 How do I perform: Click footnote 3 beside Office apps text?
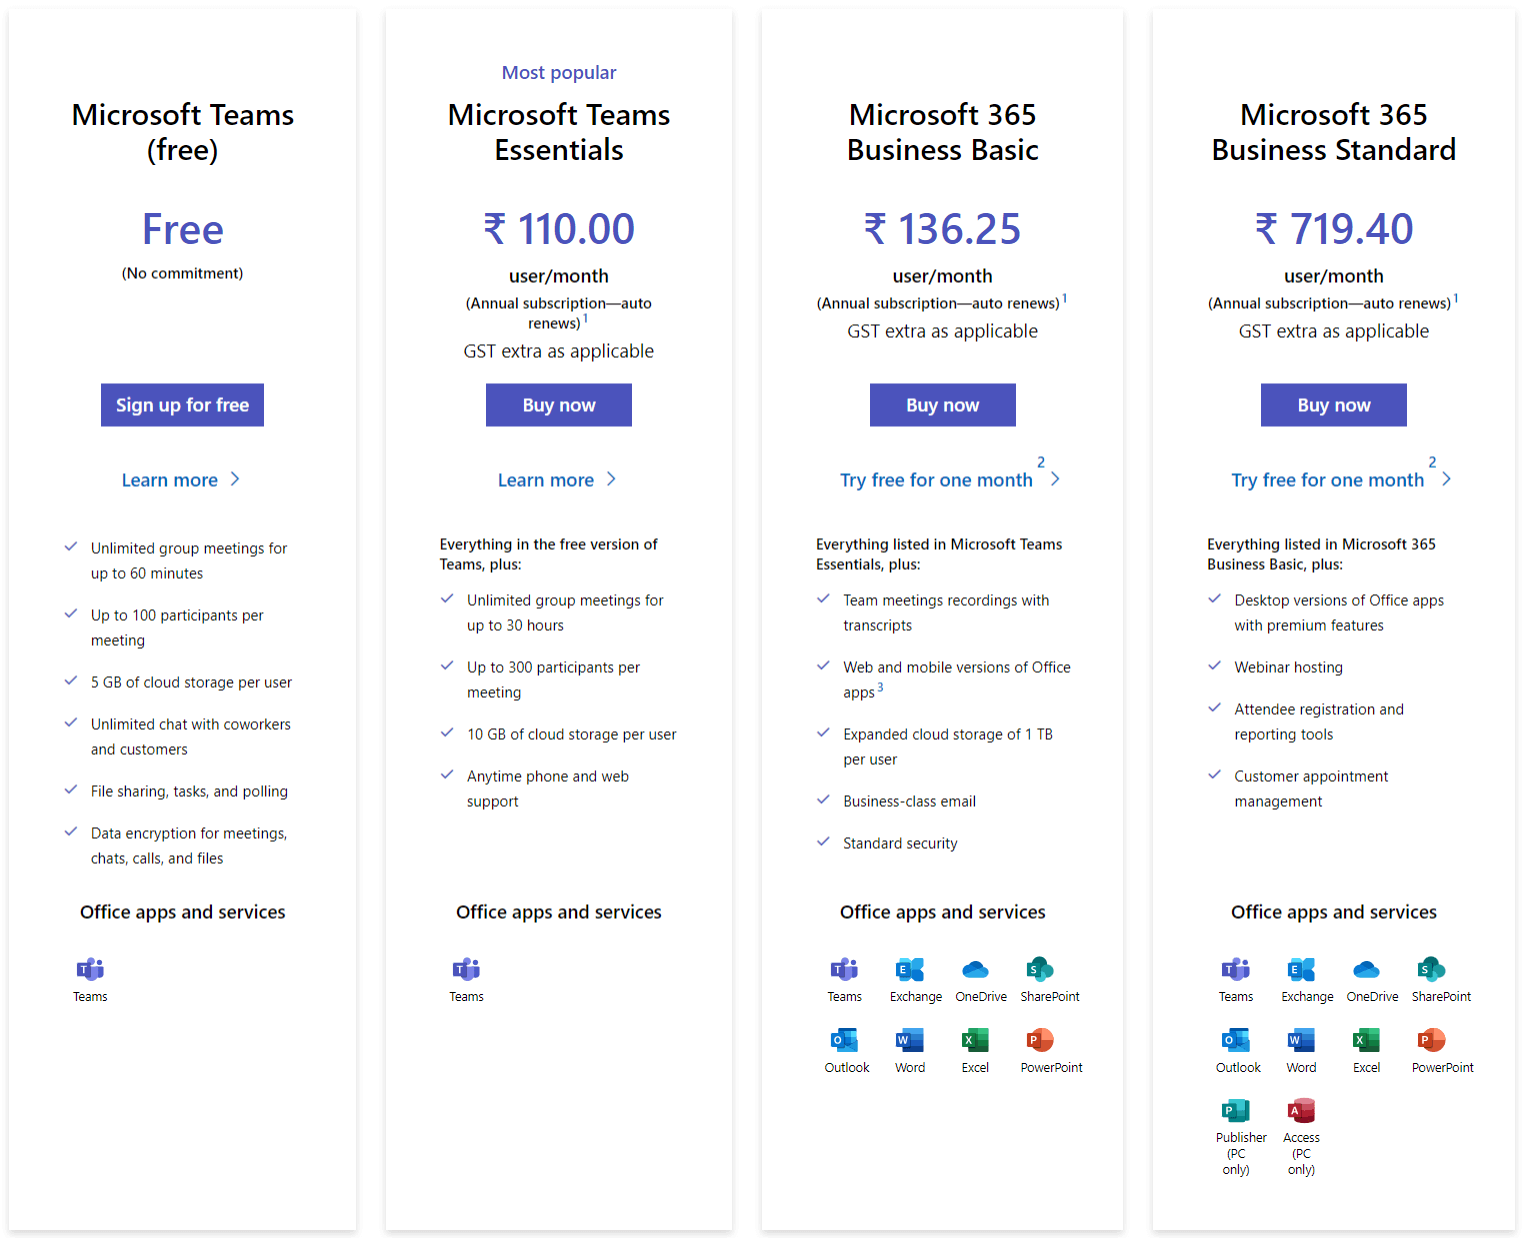point(880,688)
